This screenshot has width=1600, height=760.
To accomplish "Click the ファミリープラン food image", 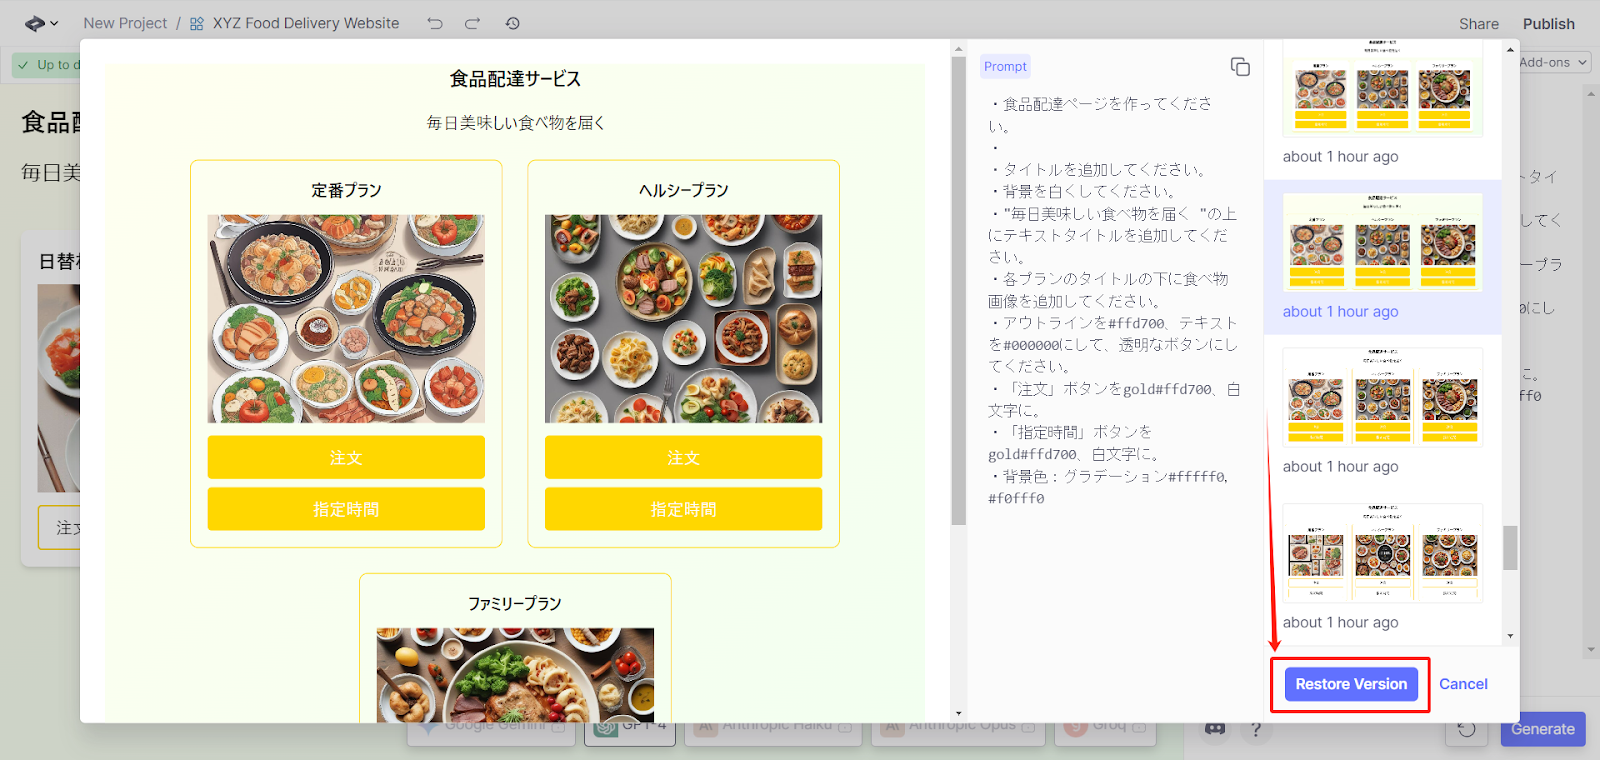I will (x=515, y=675).
